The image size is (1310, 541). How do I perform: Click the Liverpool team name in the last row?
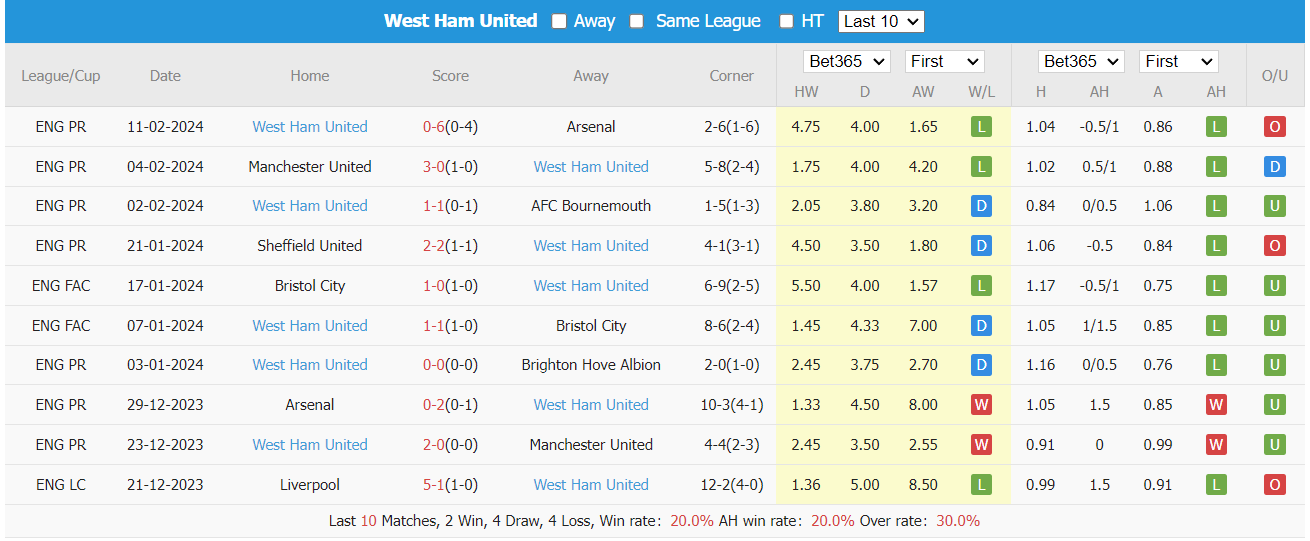310,485
